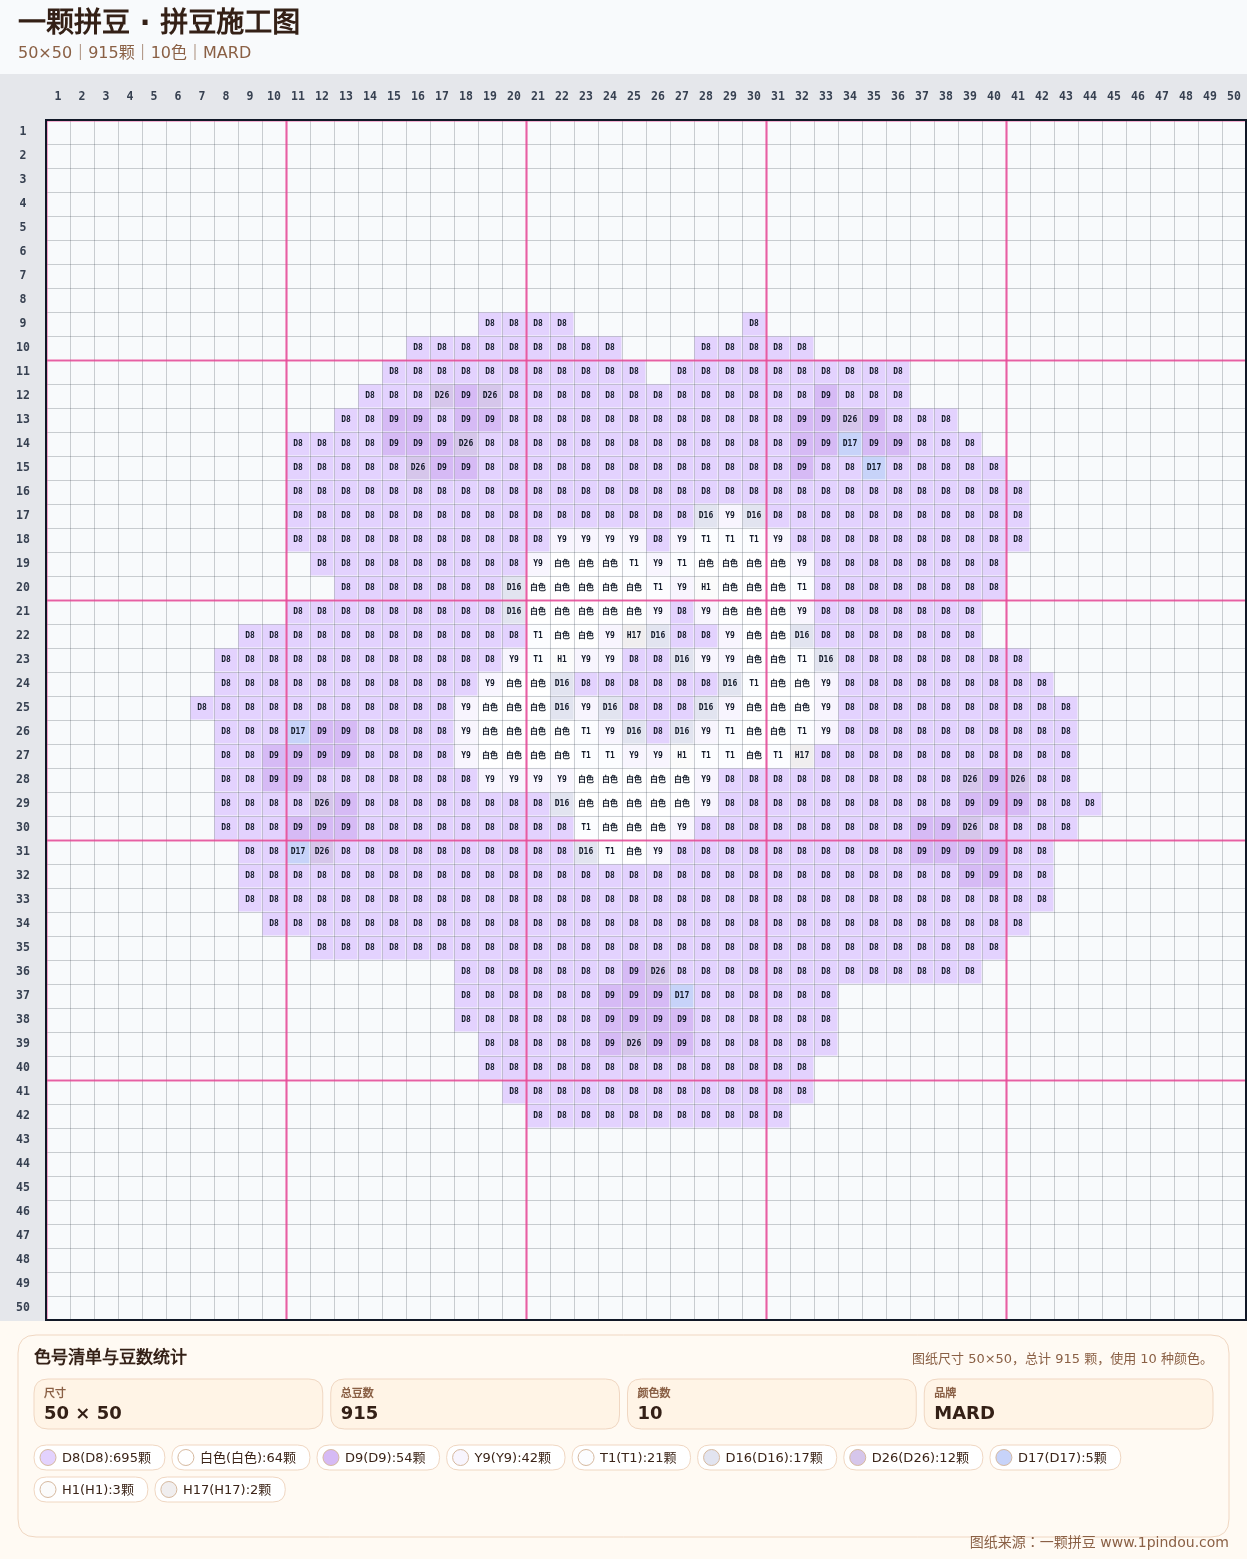Screen dimensions: 1247x1559
Task: Click the D8 cell in column 44, row 29
Action: coord(1090,803)
